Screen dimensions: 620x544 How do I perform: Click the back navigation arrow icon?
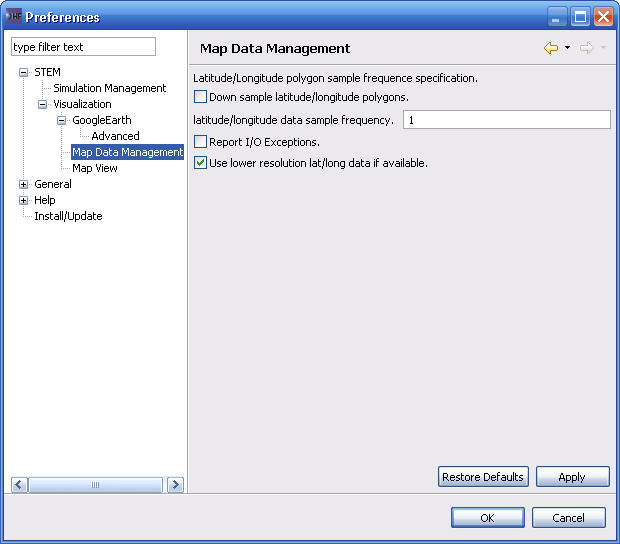pyautogui.click(x=551, y=48)
